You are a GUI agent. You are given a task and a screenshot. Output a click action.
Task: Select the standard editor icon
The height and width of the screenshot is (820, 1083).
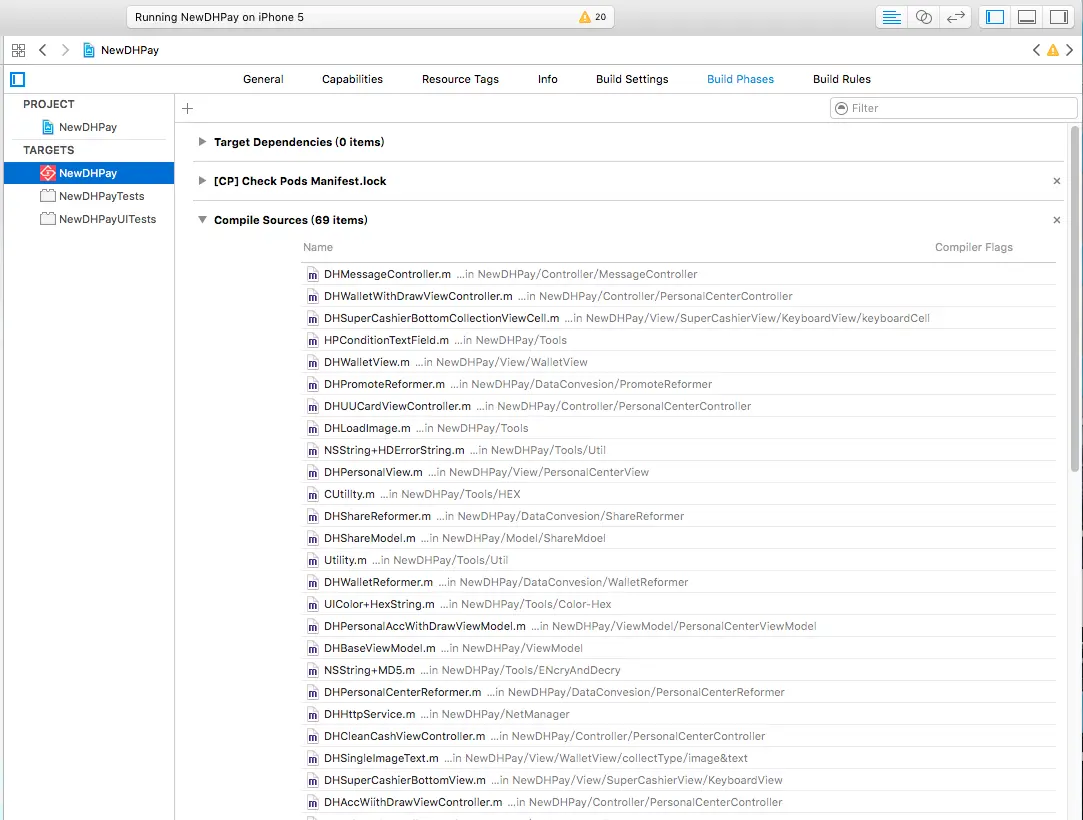point(891,17)
